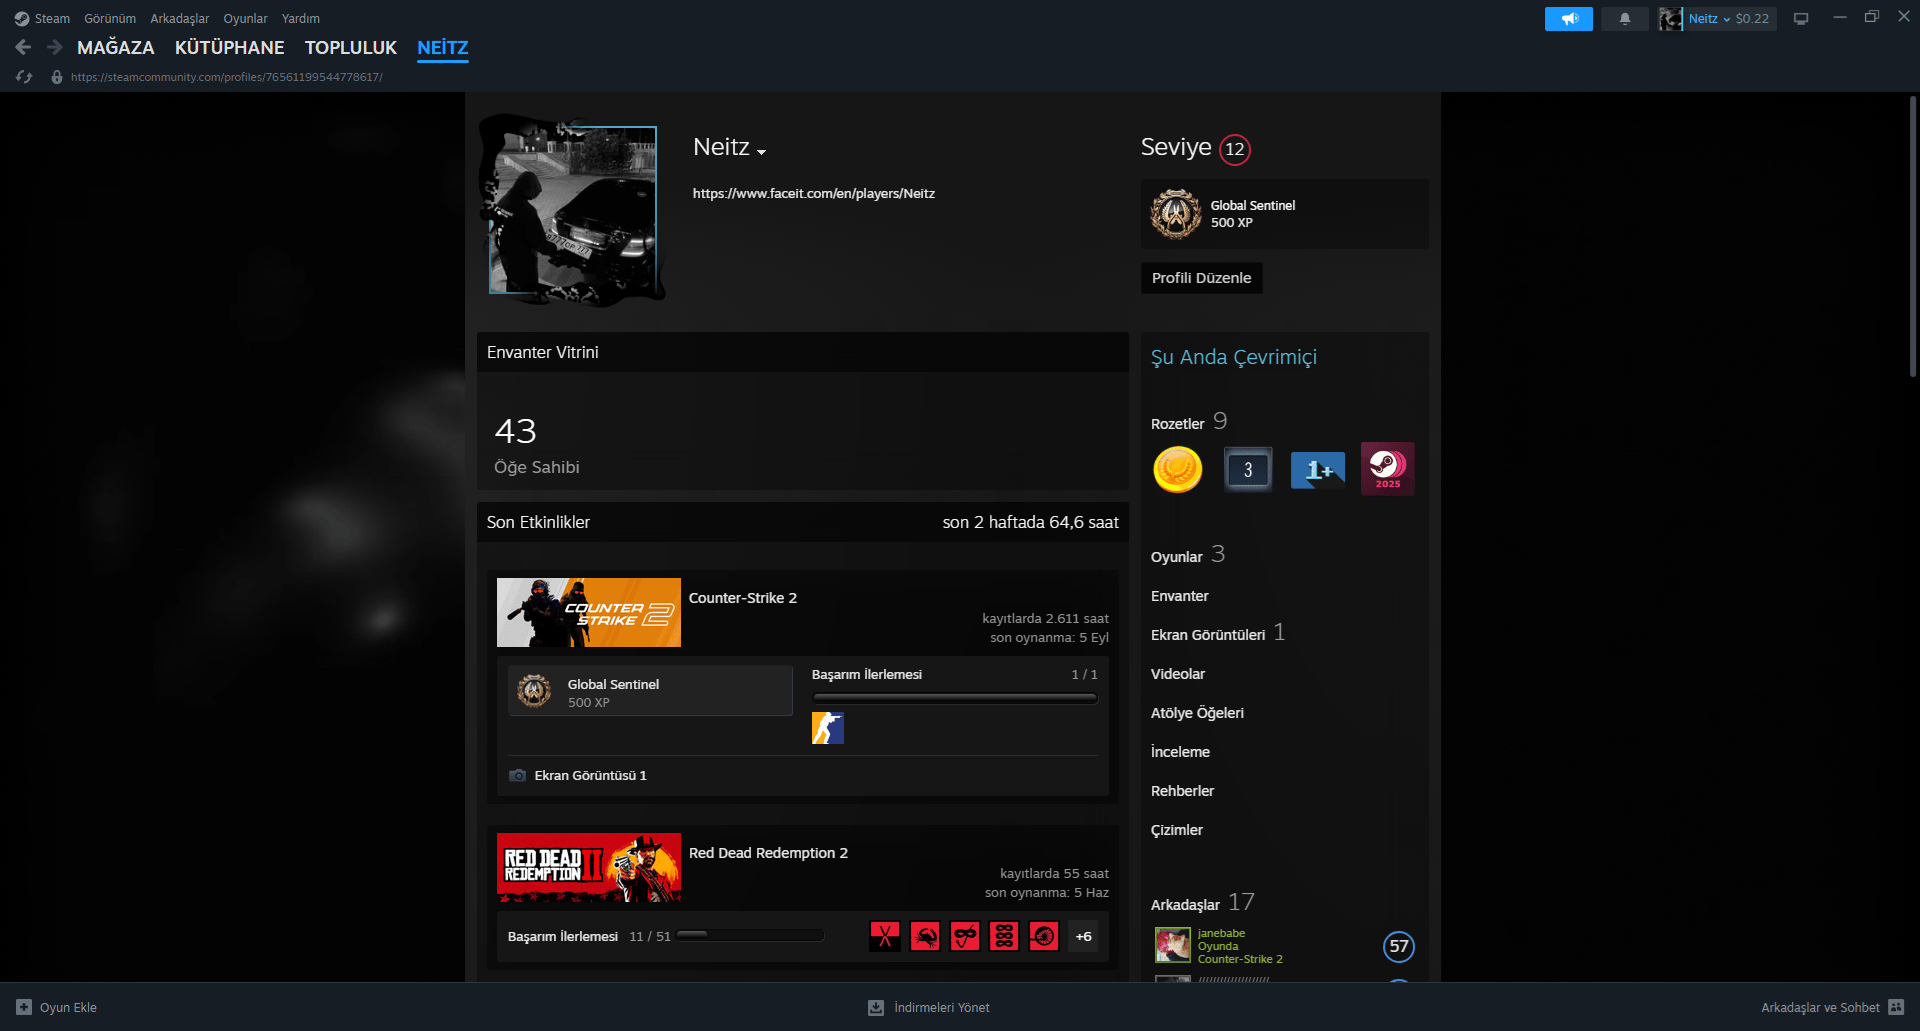Open the Görünüm menu
The height and width of the screenshot is (1031, 1920).
(x=110, y=19)
